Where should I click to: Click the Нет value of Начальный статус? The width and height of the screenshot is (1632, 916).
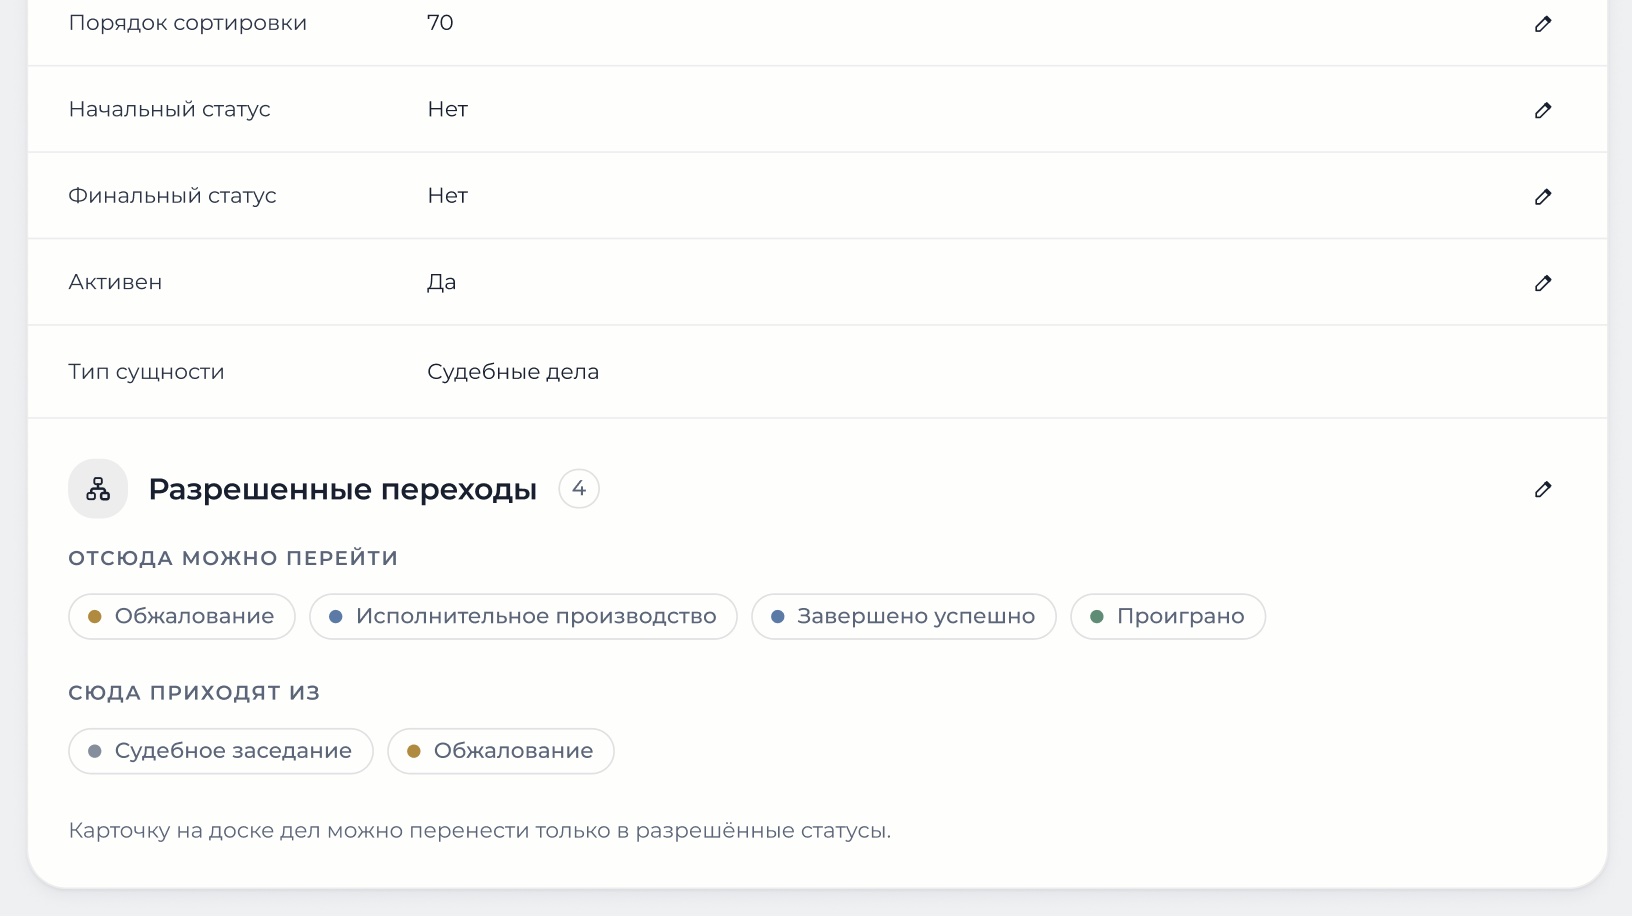point(448,110)
